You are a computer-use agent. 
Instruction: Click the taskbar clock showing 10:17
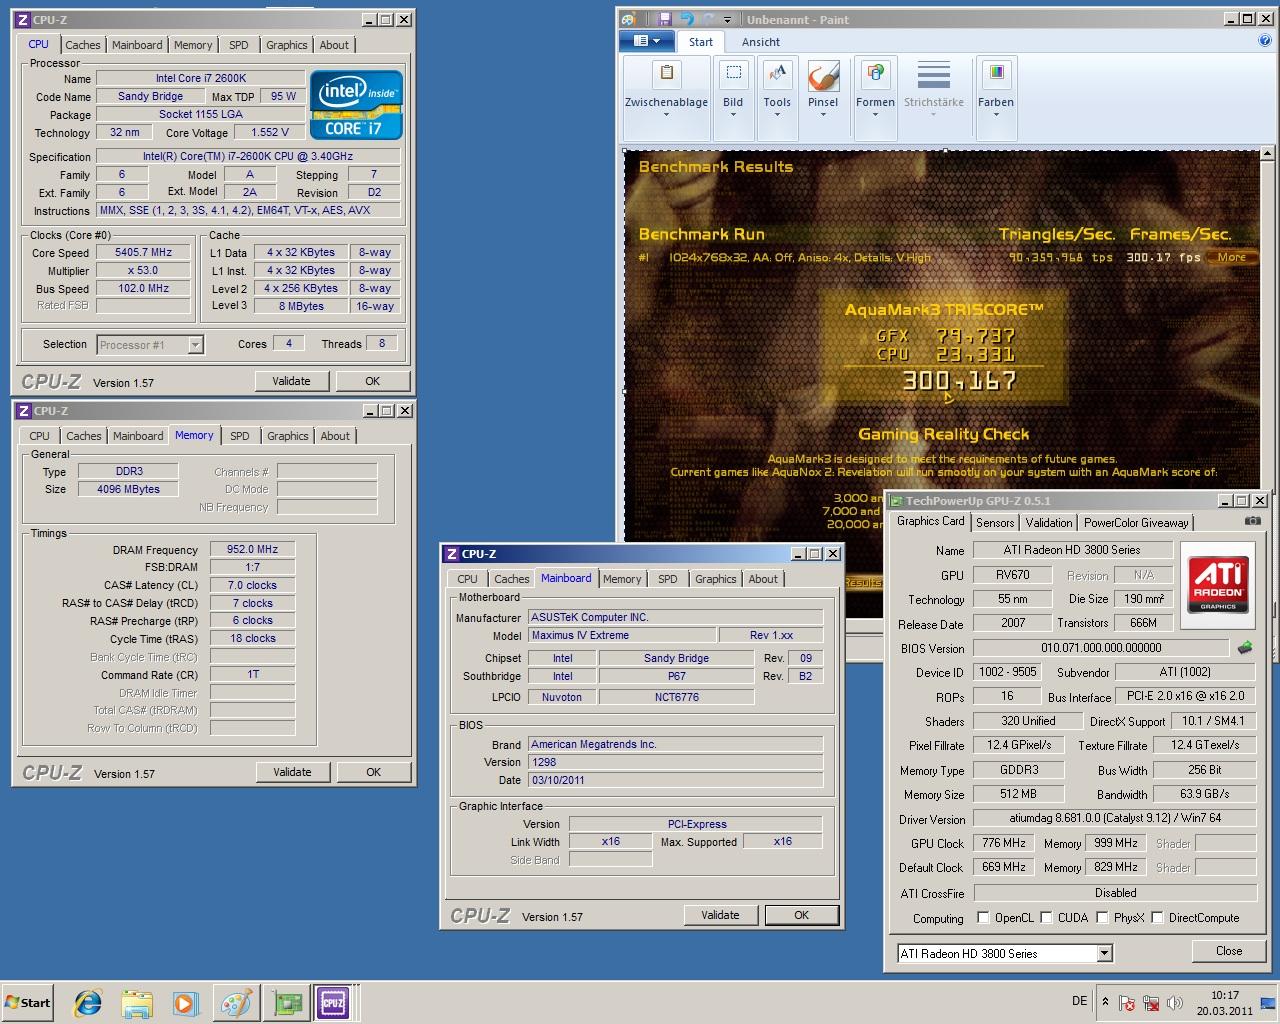pyautogui.click(x=1225, y=1003)
